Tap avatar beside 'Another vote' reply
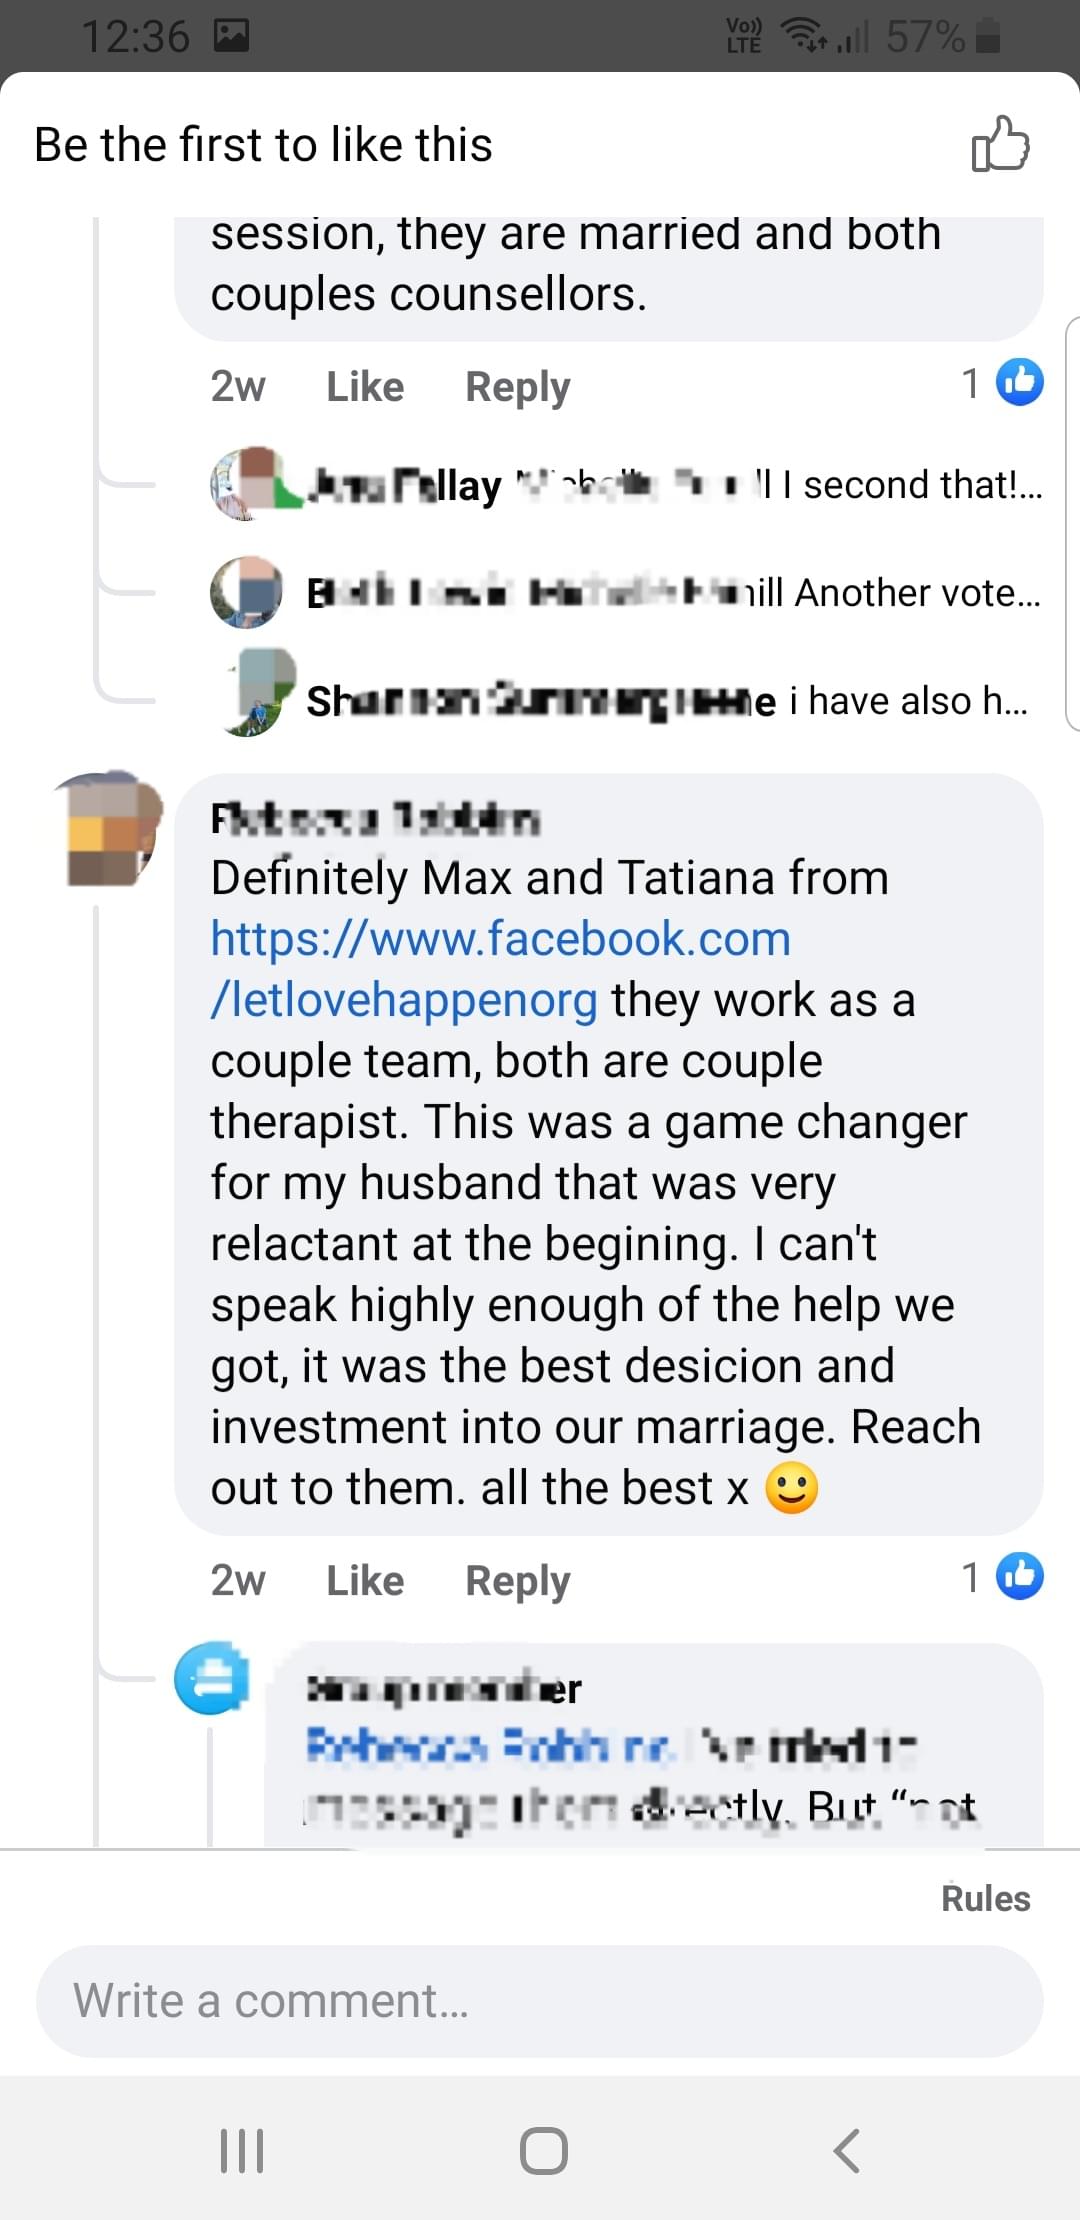 tap(246, 592)
